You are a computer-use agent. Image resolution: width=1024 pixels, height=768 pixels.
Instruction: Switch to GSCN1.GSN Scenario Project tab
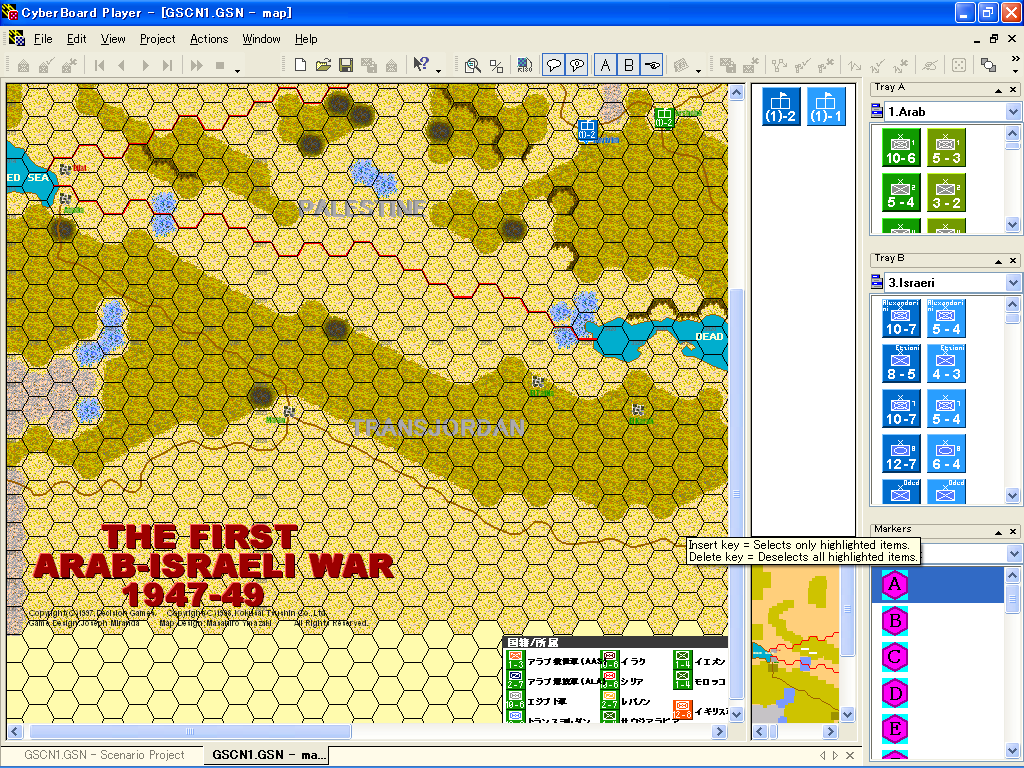click(x=104, y=755)
